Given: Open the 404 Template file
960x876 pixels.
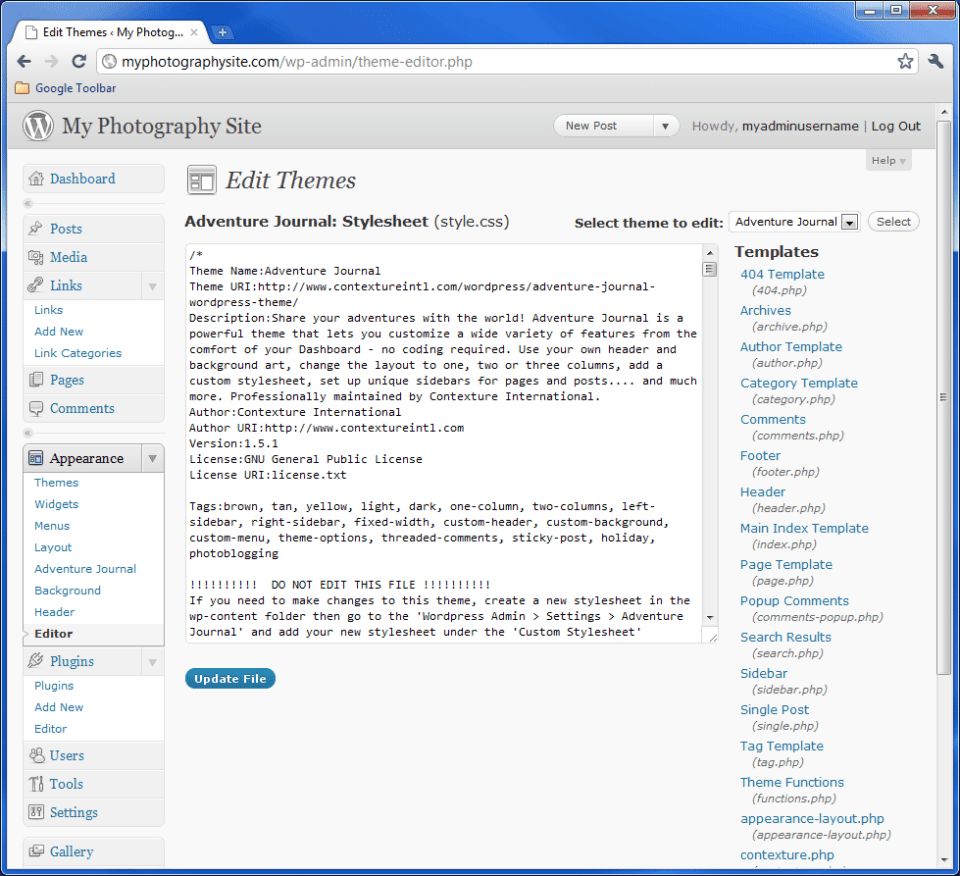Looking at the screenshot, I should pos(782,274).
